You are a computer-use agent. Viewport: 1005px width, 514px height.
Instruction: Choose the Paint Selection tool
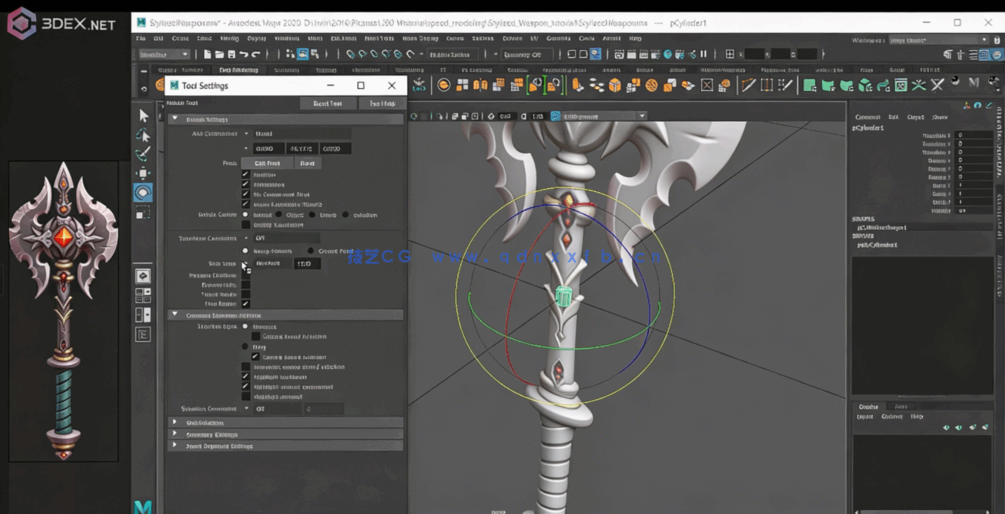click(143, 154)
